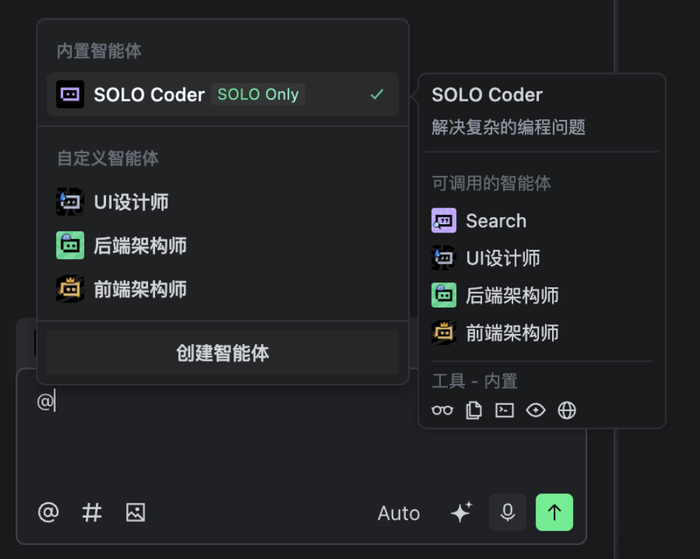Click the glasses read tool icon
700x559 pixels.
click(x=442, y=410)
